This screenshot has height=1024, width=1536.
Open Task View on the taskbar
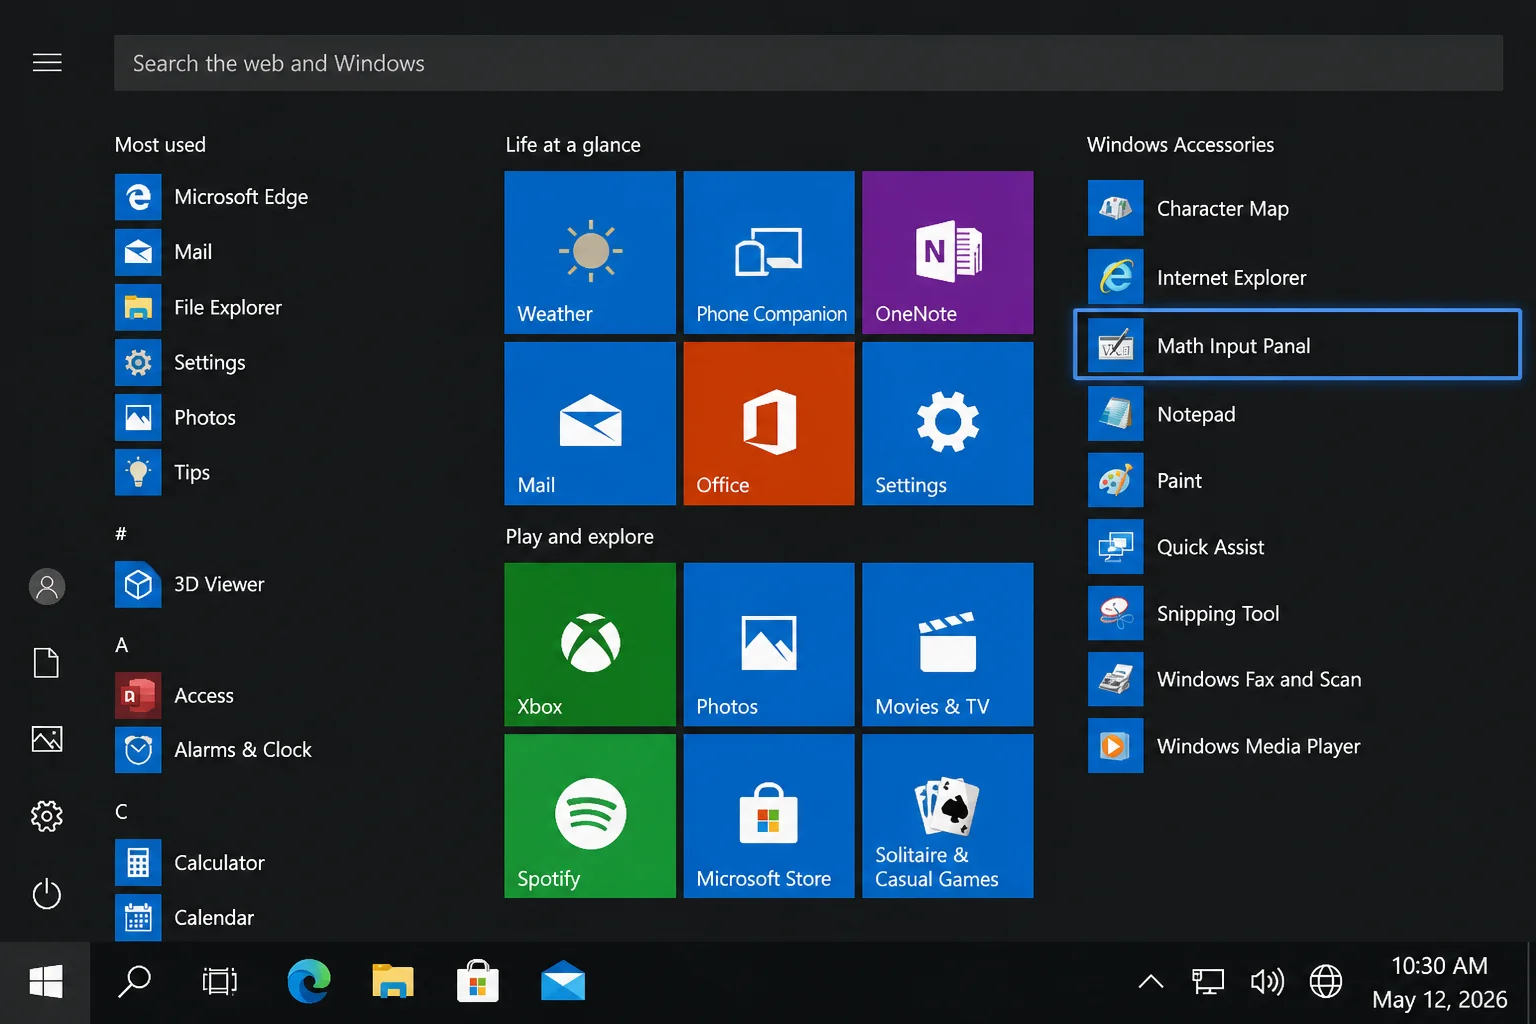220,982
